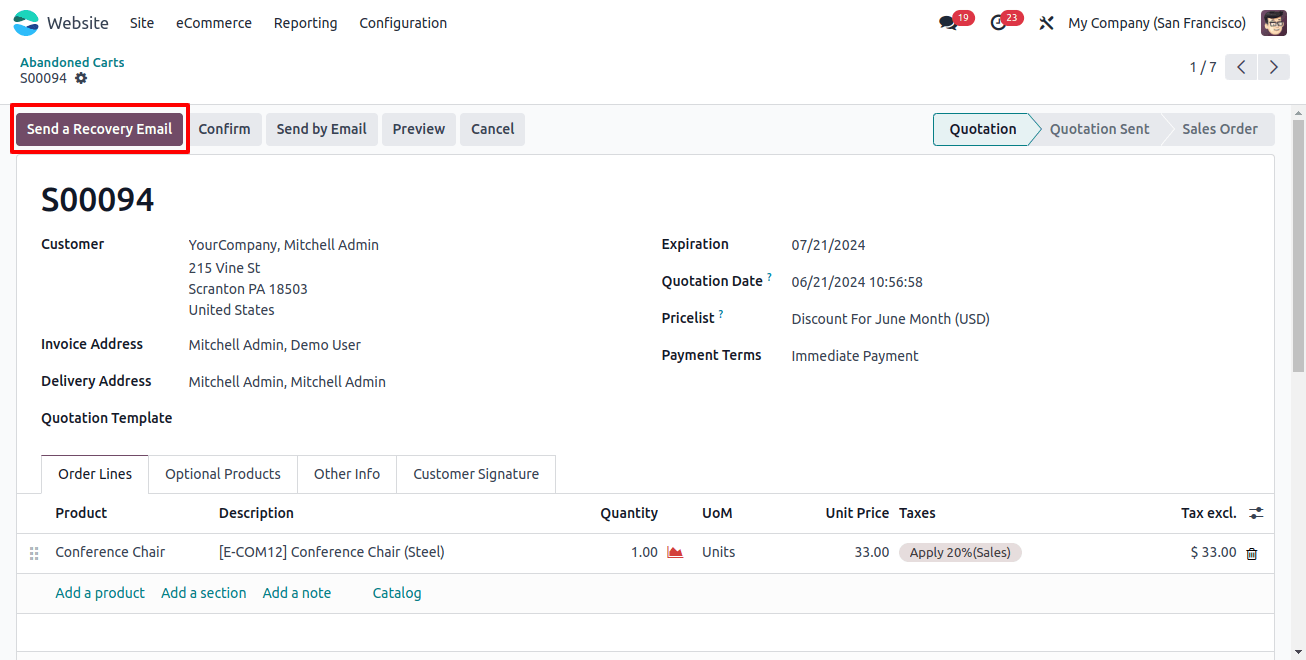Click the debug tools wrench icon
The image size is (1306, 660).
coord(1047,23)
